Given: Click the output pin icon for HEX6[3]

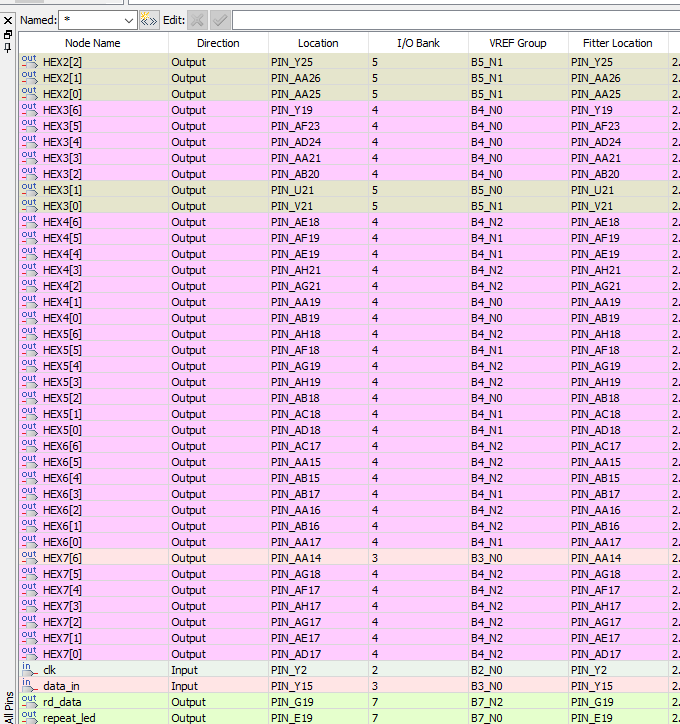Looking at the screenshot, I should point(30,494).
